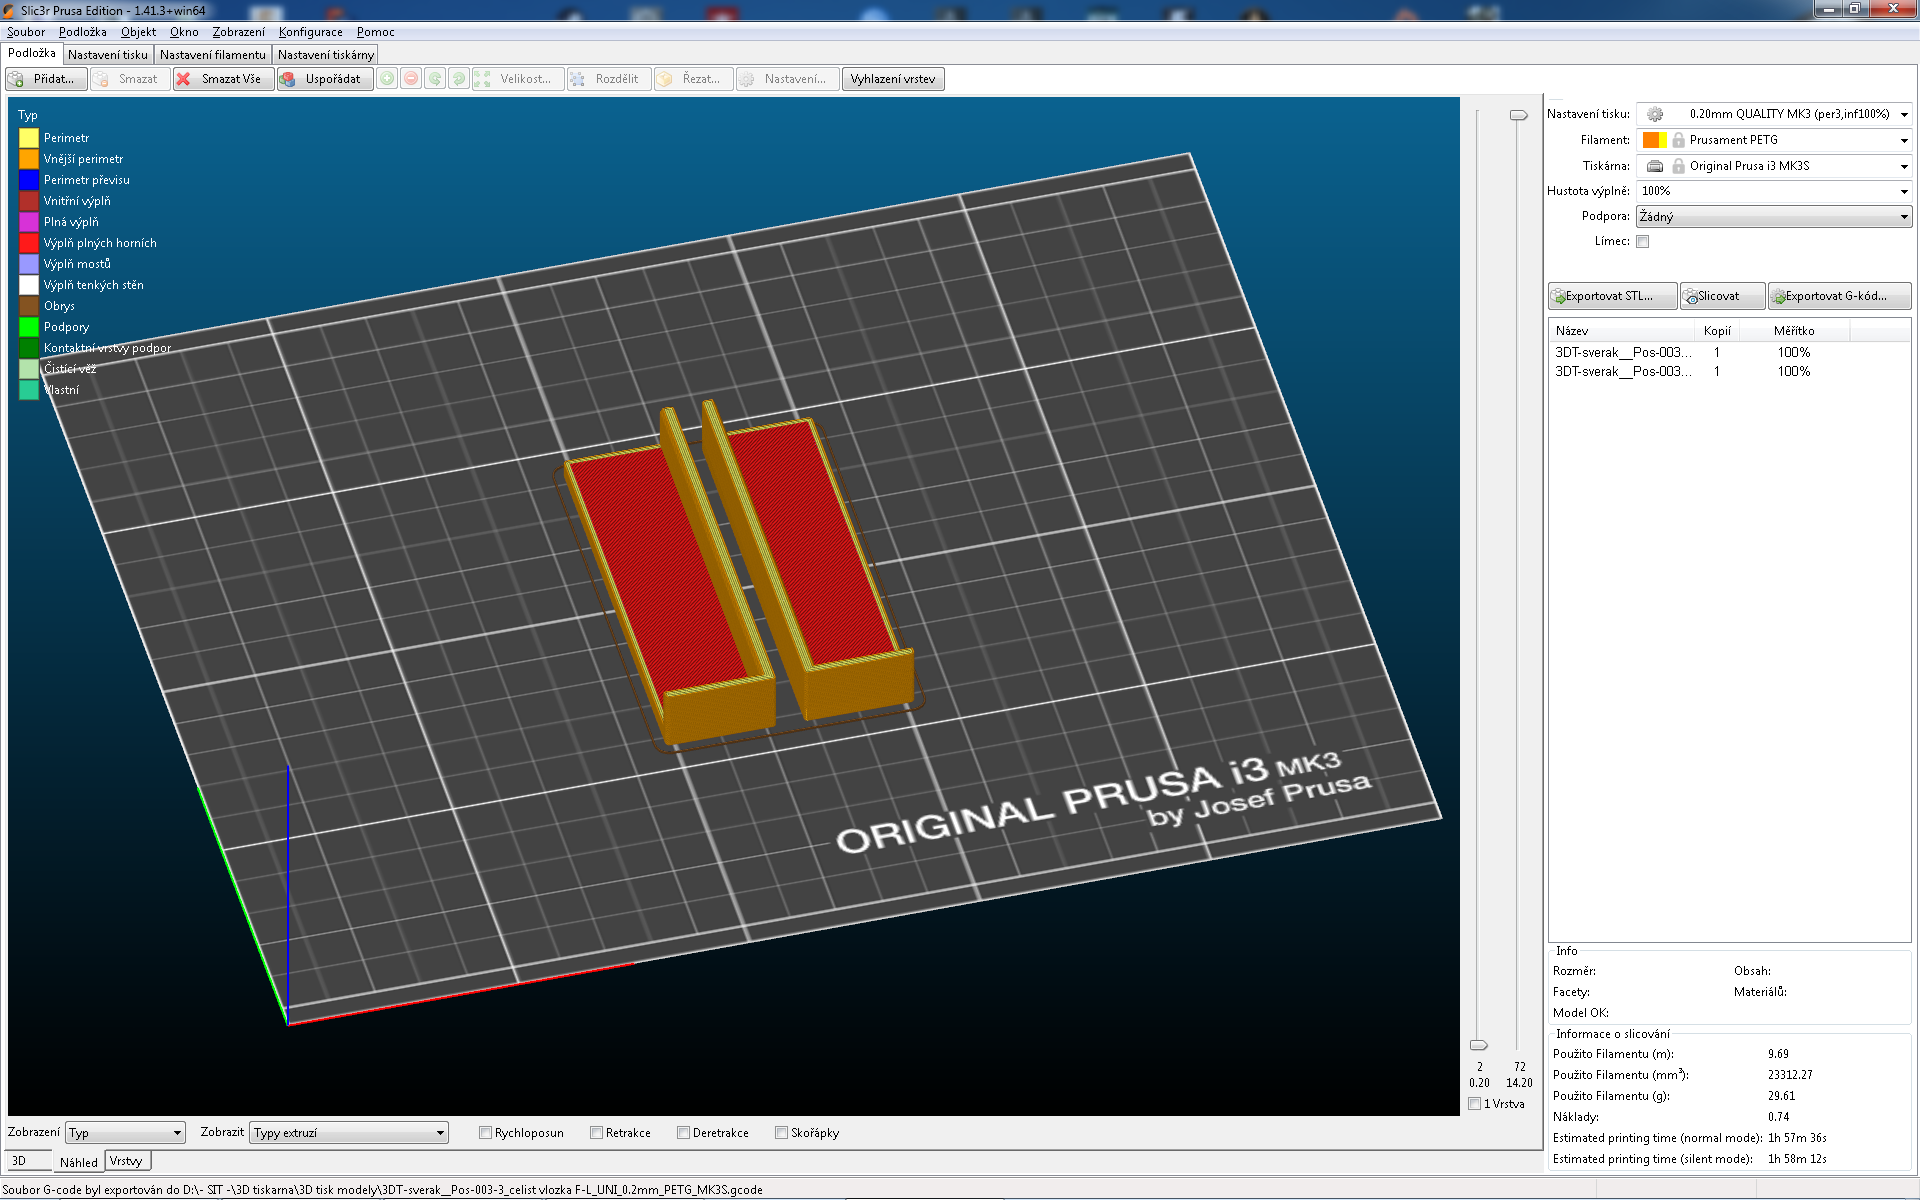1920x1200 pixels.
Task: Click the Uspořádat arrange button
Action: [325, 79]
